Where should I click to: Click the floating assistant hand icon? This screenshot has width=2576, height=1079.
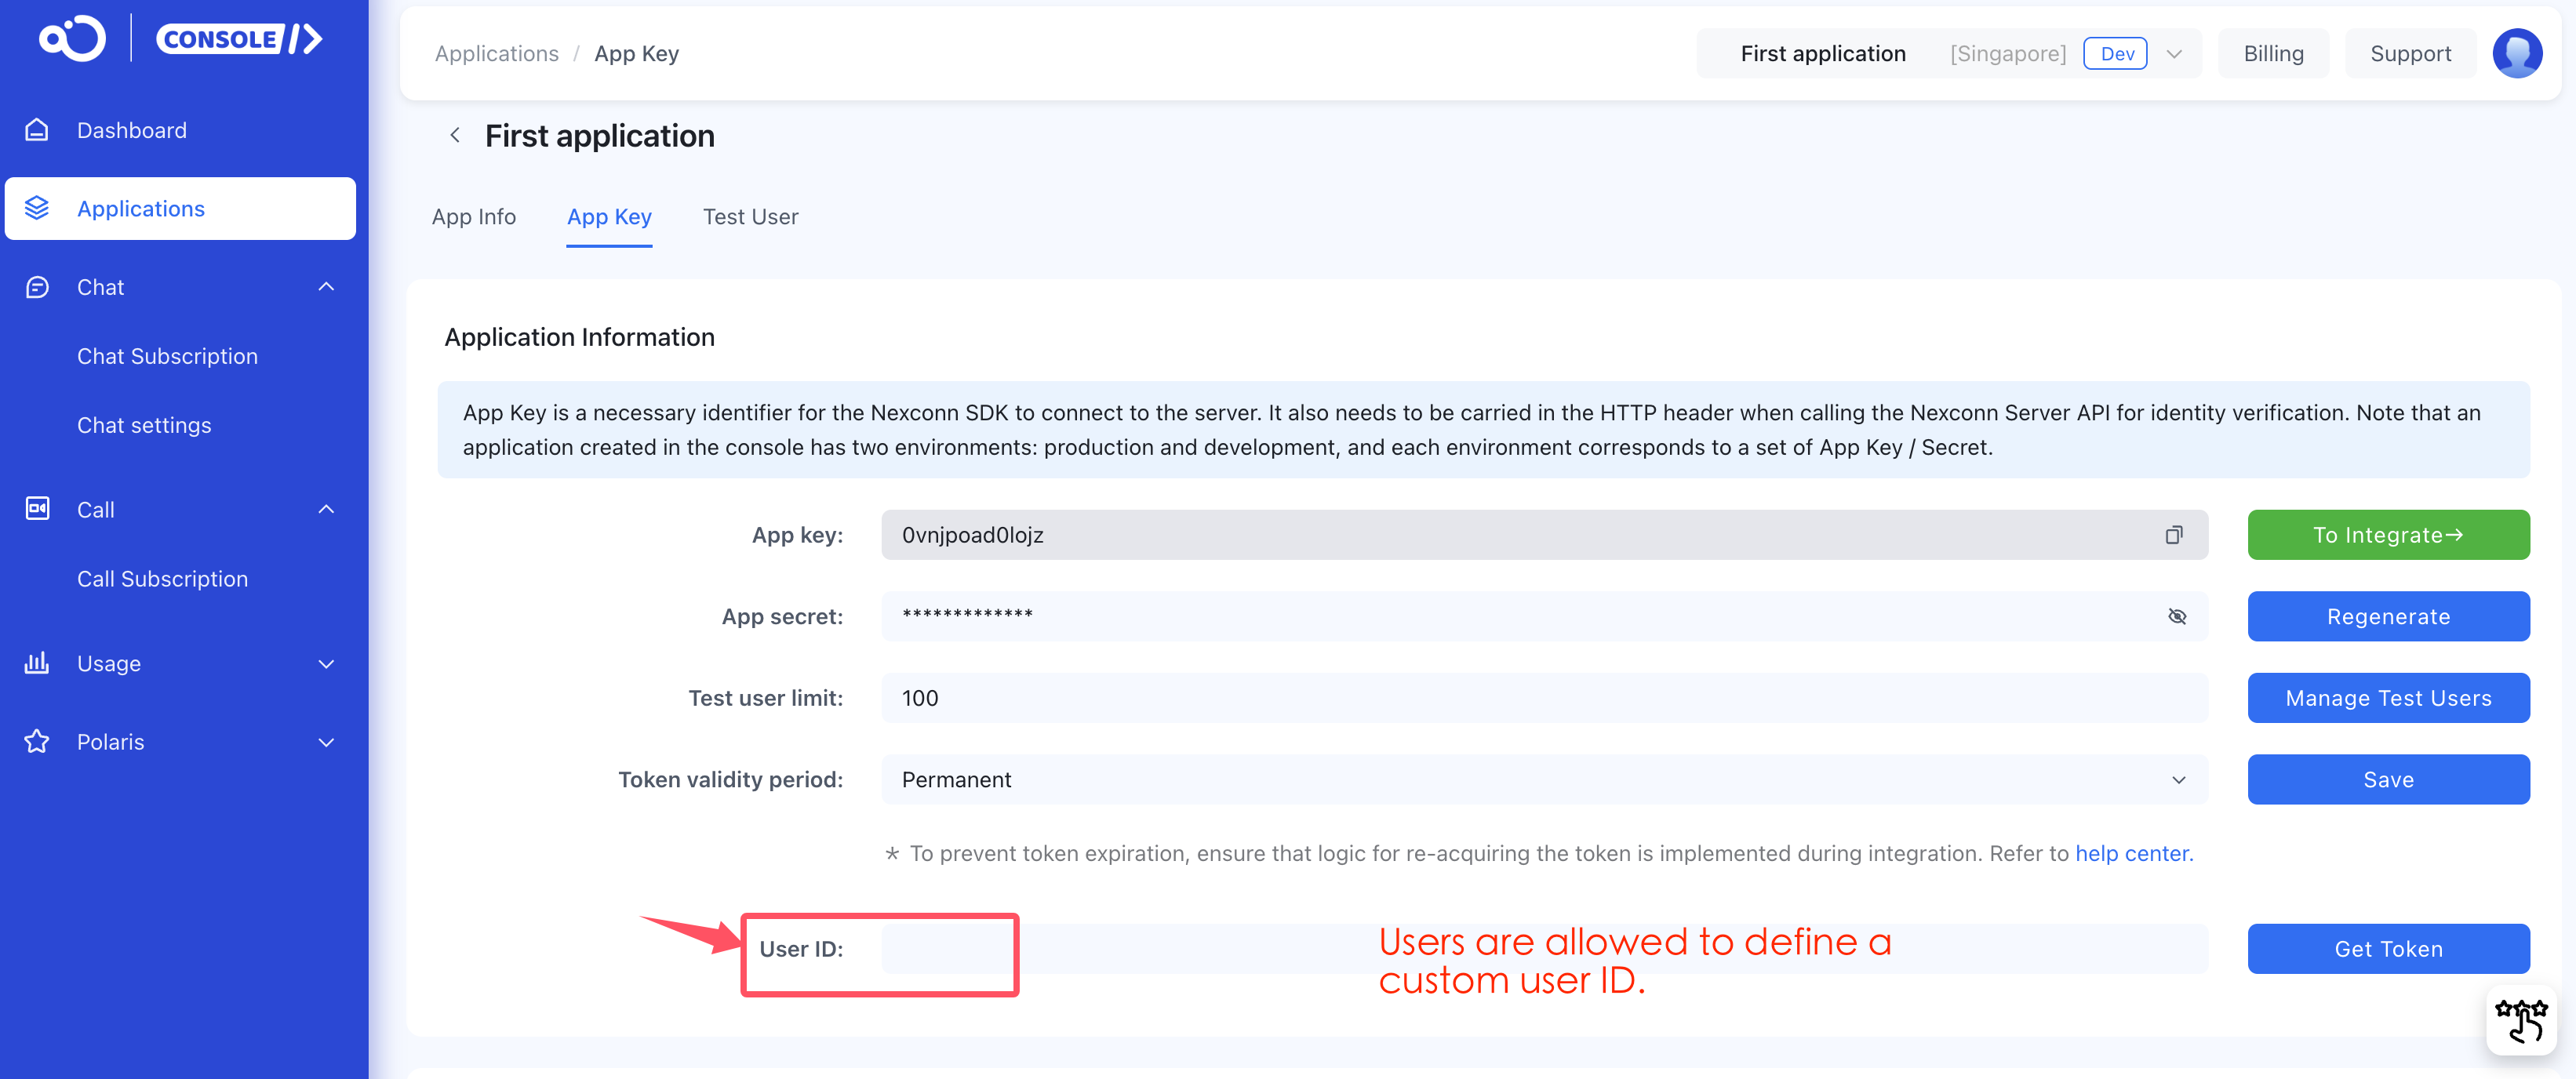click(2520, 1020)
